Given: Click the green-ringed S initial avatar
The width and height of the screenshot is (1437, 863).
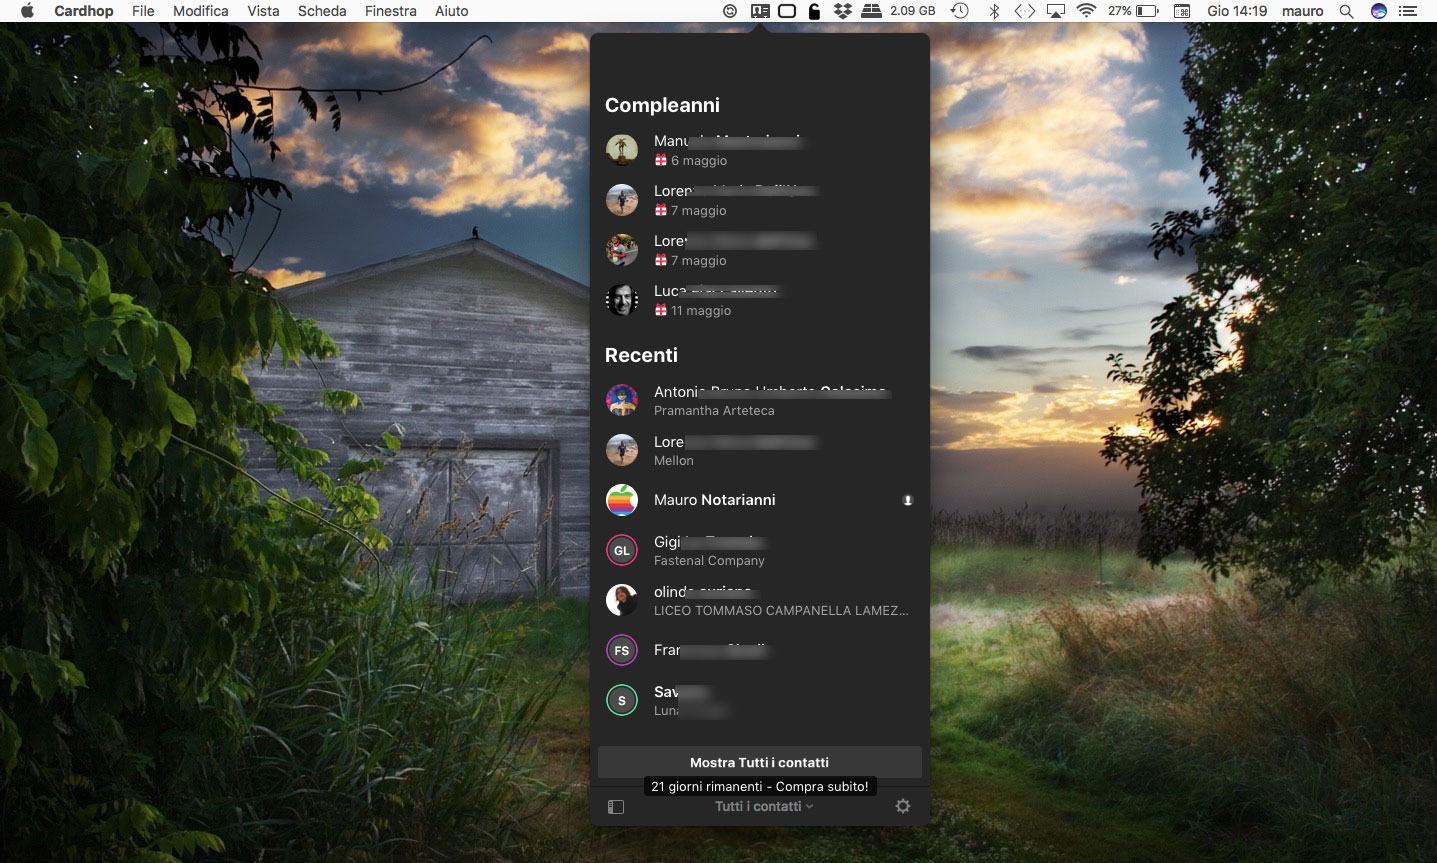Looking at the screenshot, I should pyautogui.click(x=622, y=700).
